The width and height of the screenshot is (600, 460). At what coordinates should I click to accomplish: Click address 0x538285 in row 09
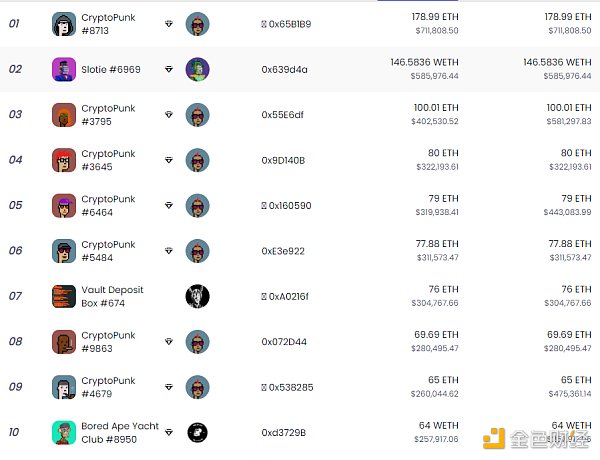point(287,387)
